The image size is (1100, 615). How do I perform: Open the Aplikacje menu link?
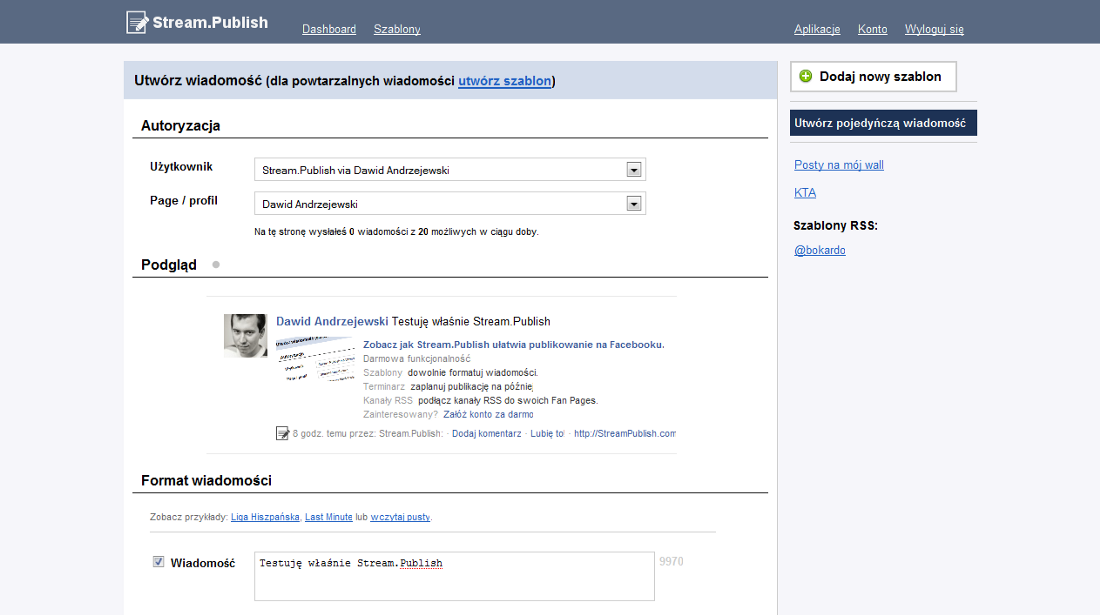click(x=817, y=29)
